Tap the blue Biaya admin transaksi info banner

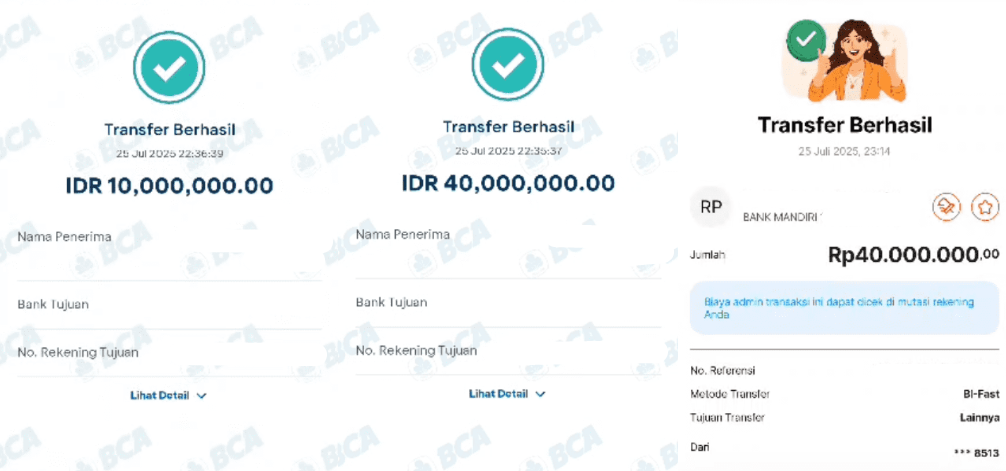click(x=844, y=309)
